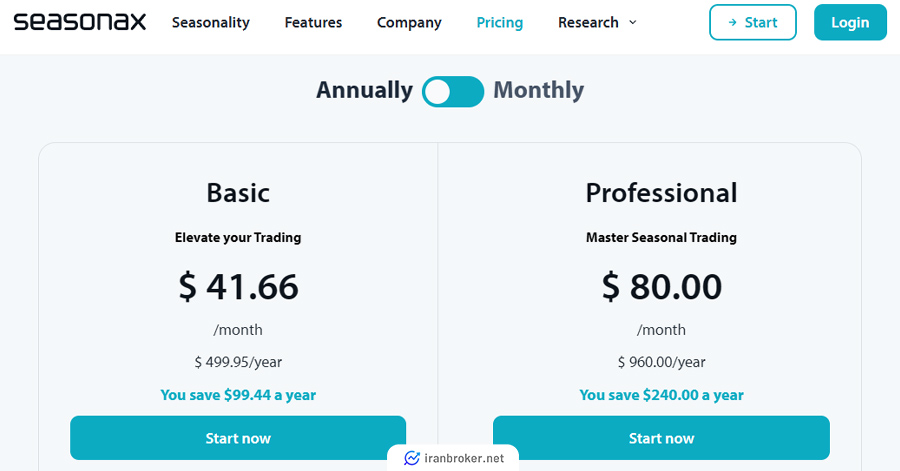
Task: Select the Annually billing label
Action: pyautogui.click(x=364, y=90)
